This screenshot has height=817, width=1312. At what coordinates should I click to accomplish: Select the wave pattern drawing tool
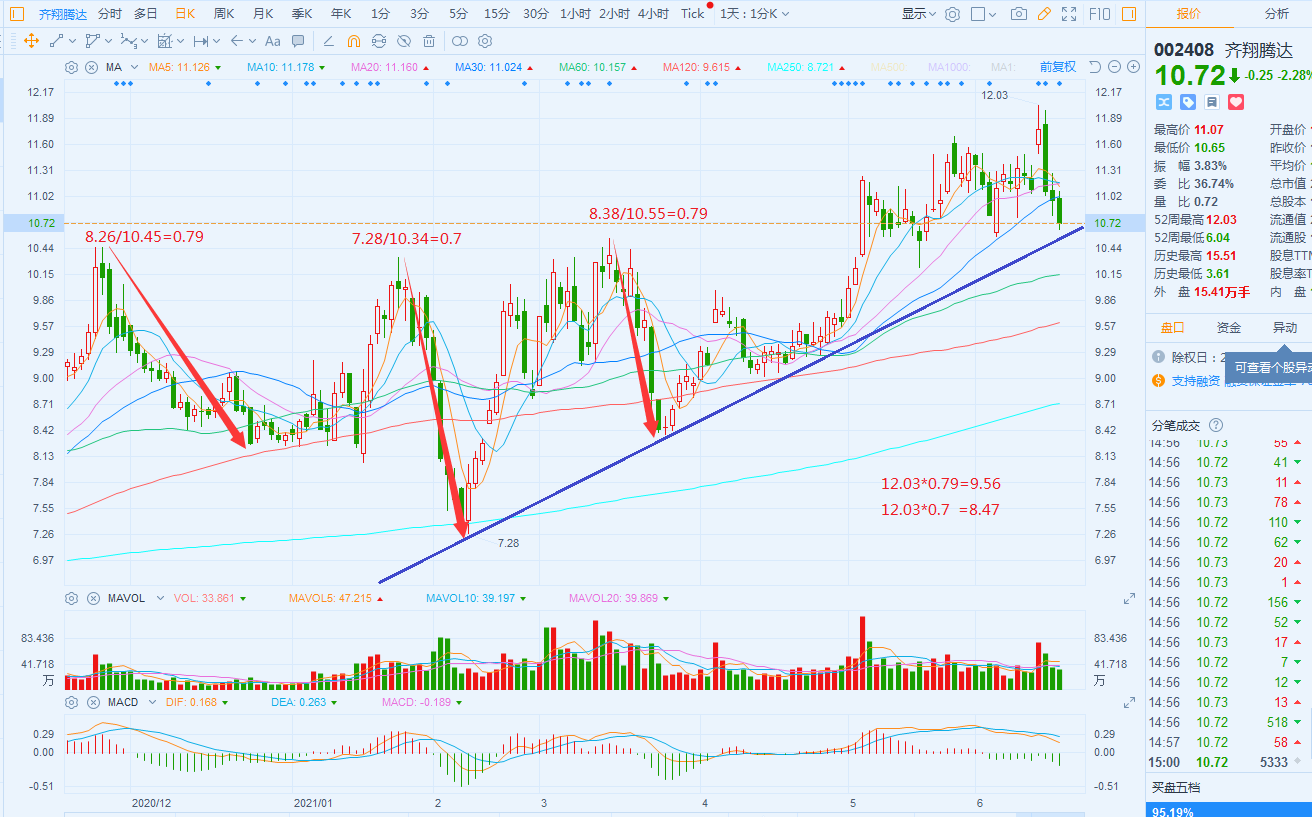coord(129,41)
